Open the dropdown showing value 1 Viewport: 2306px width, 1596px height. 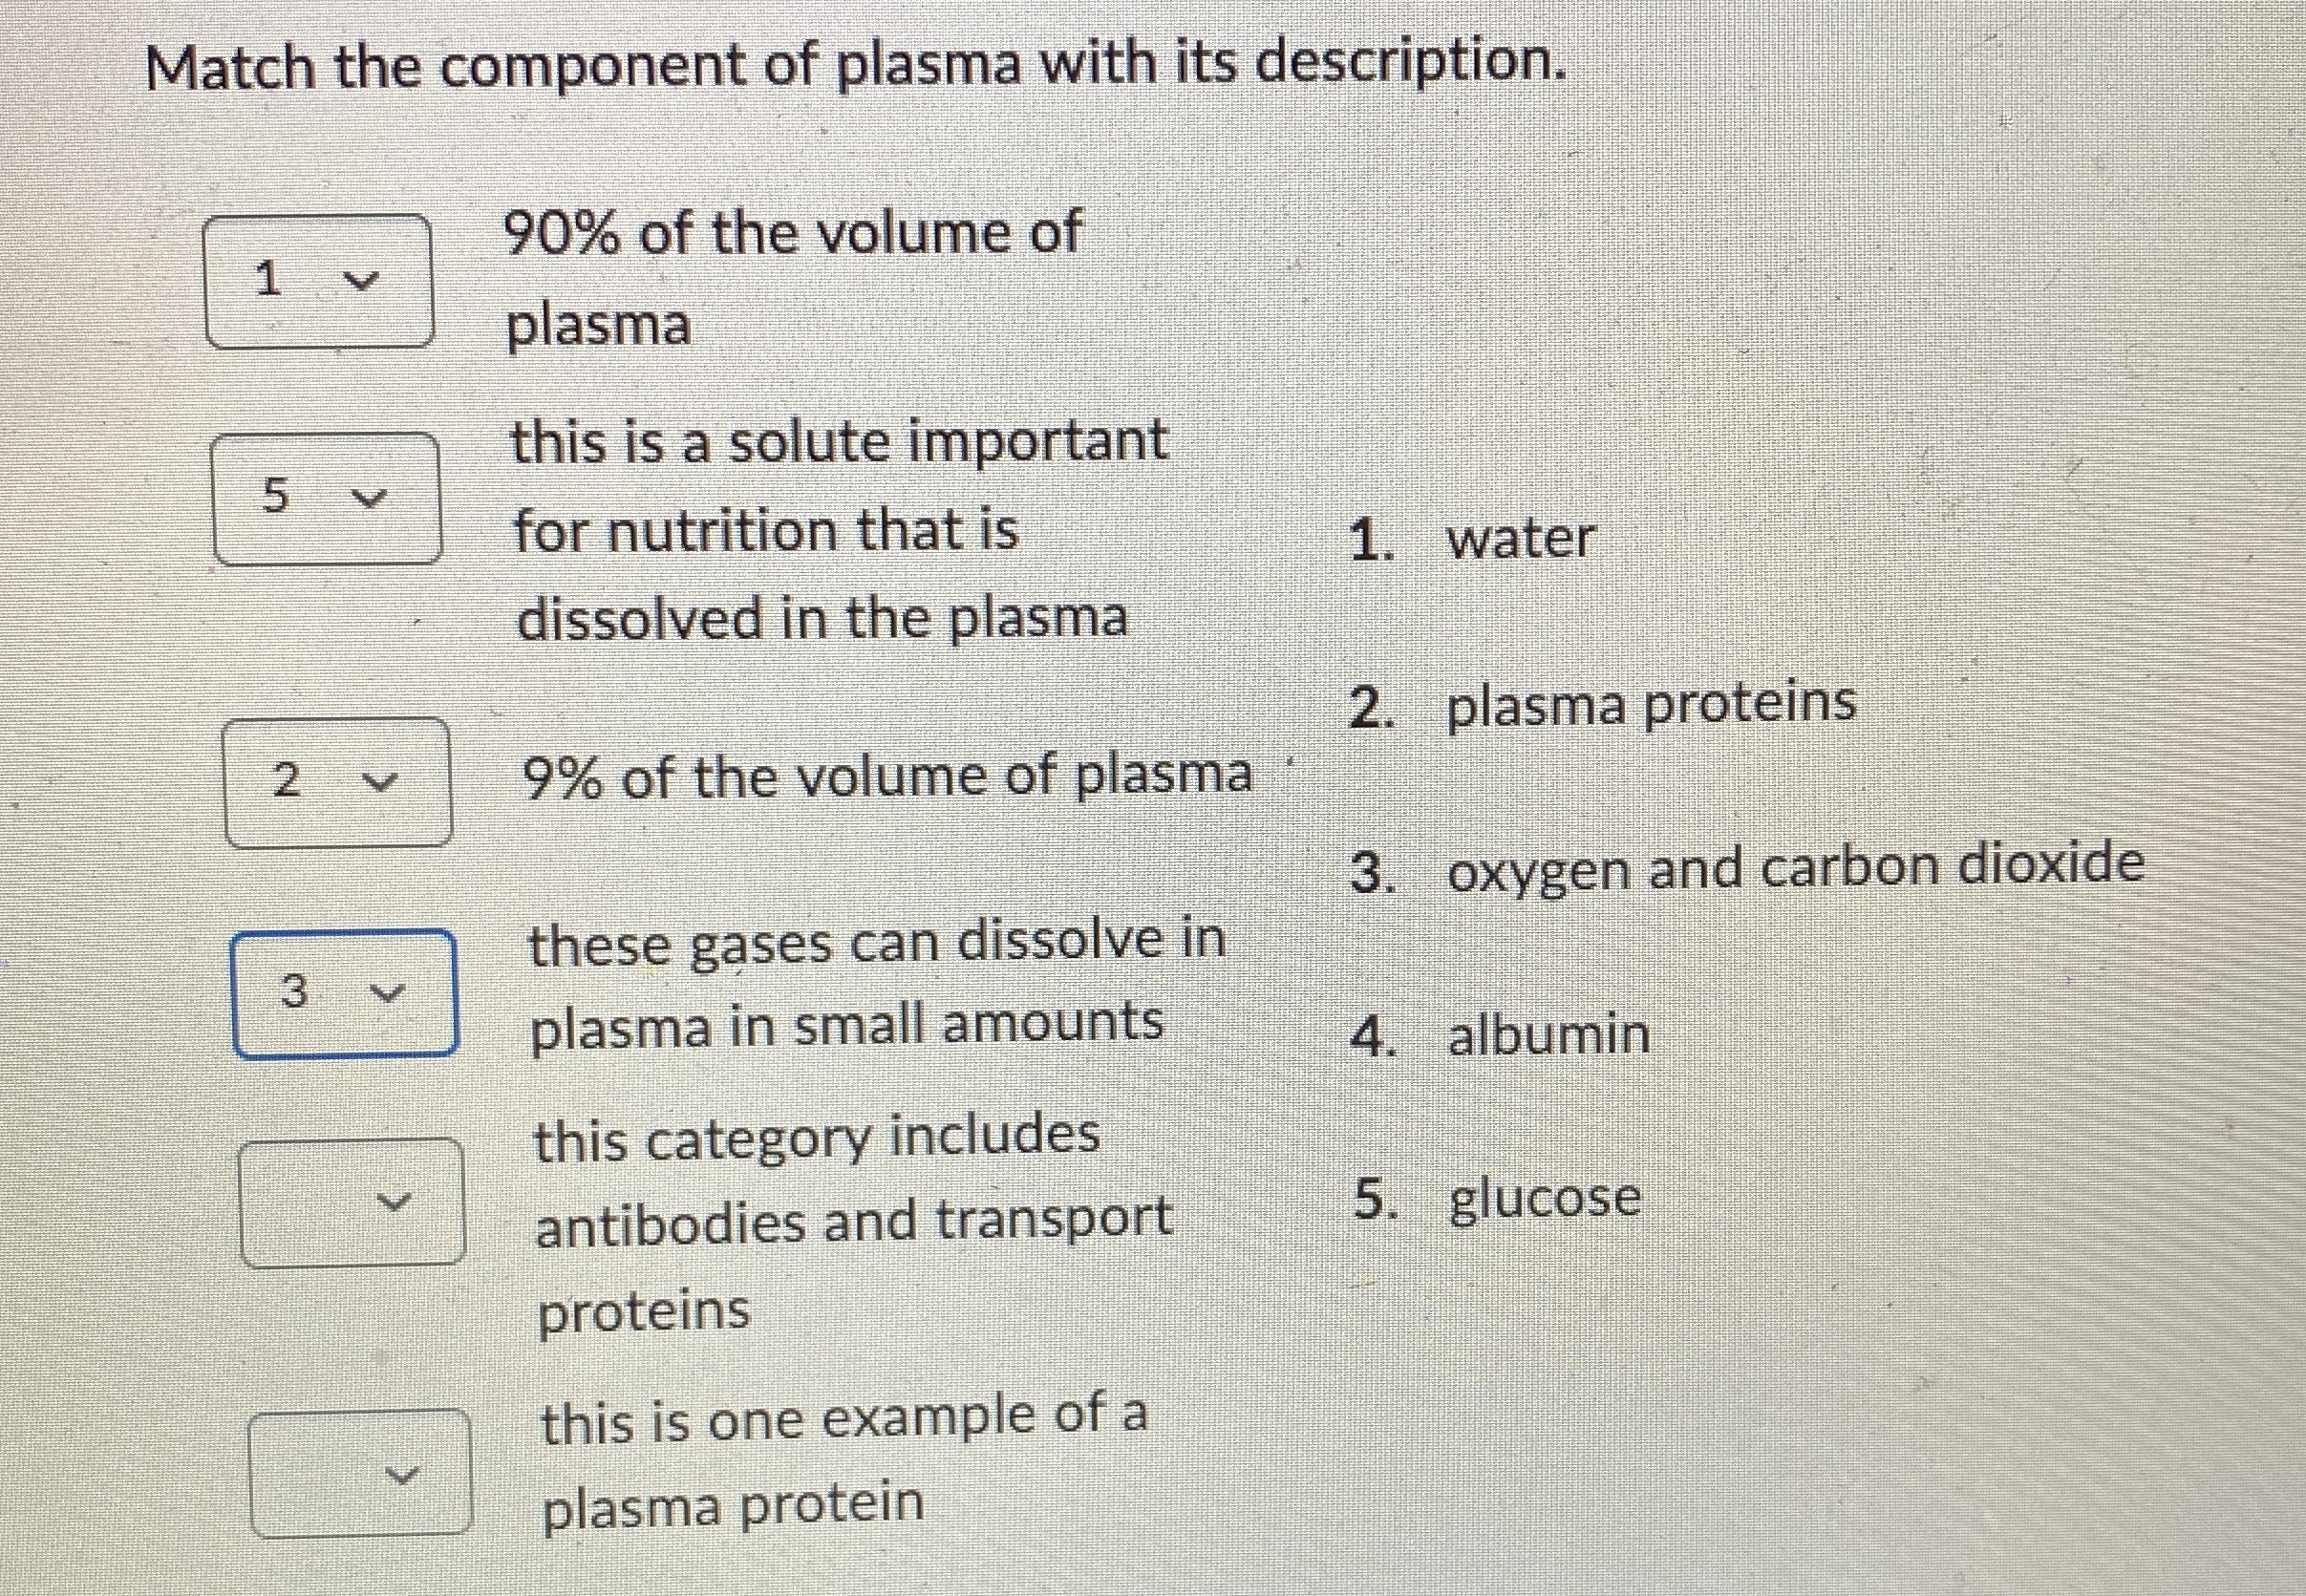click(318, 280)
